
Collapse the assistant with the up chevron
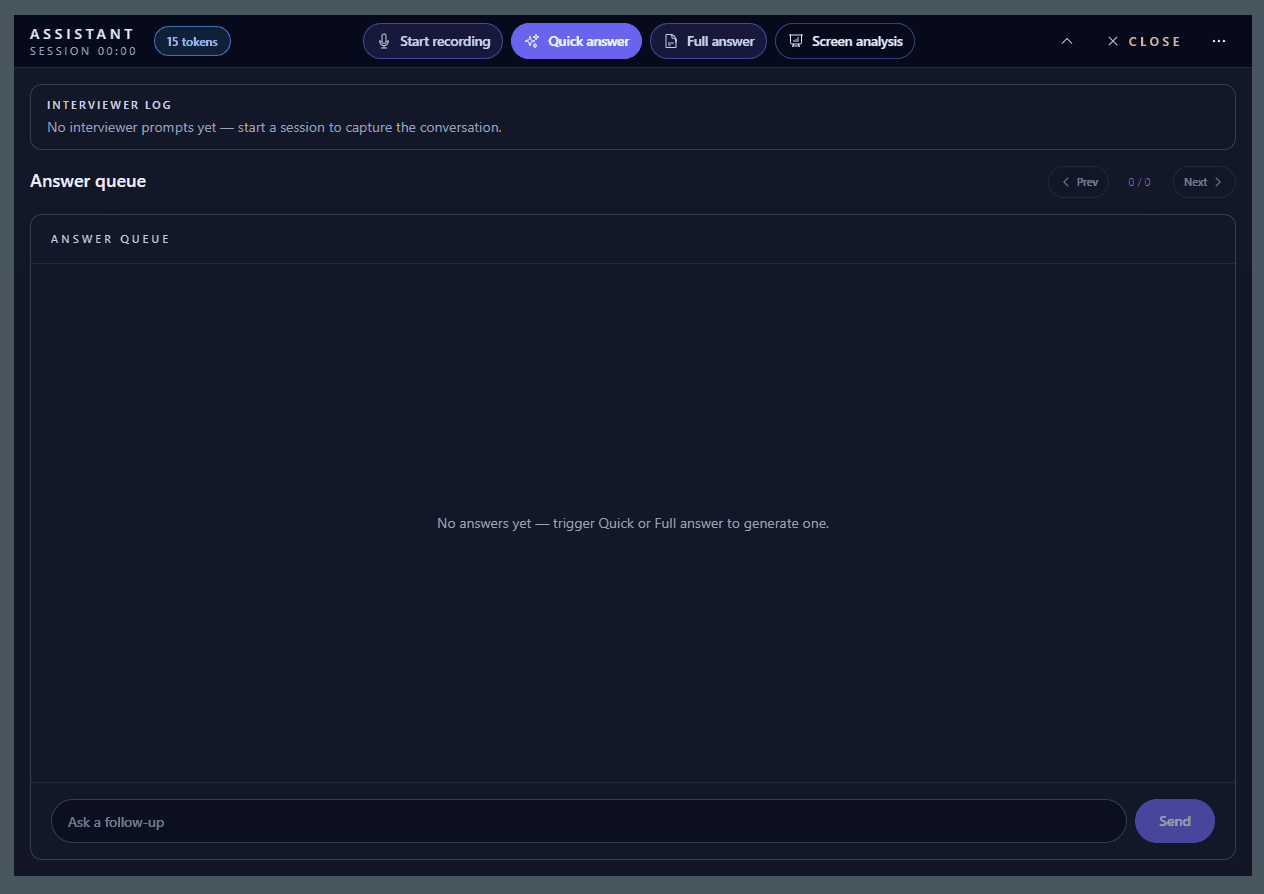click(x=1067, y=41)
